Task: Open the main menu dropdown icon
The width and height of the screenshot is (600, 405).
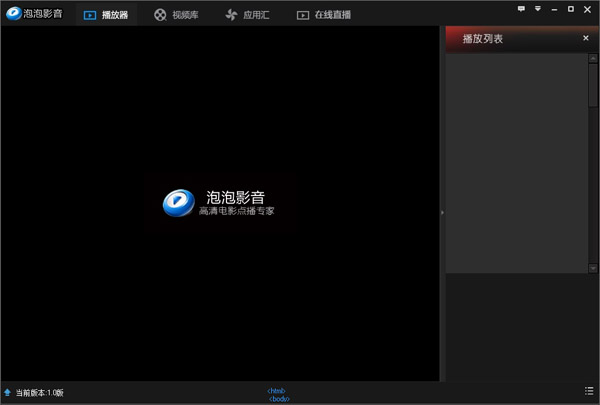Action: click(x=538, y=9)
